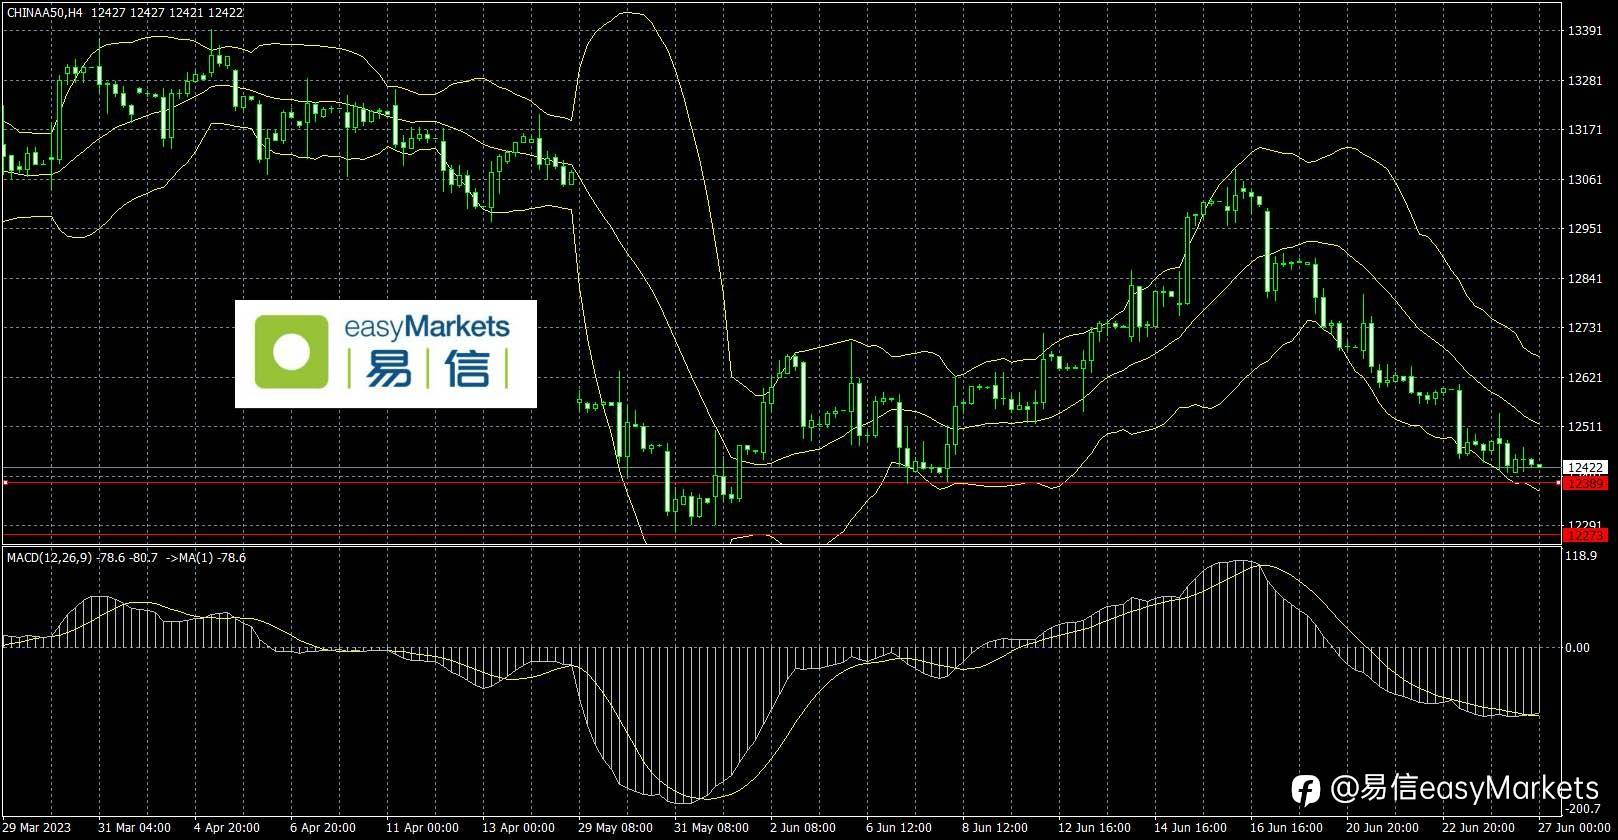
Task: Click the CHINAA50,H4 chart symbol label
Action: tap(44, 12)
